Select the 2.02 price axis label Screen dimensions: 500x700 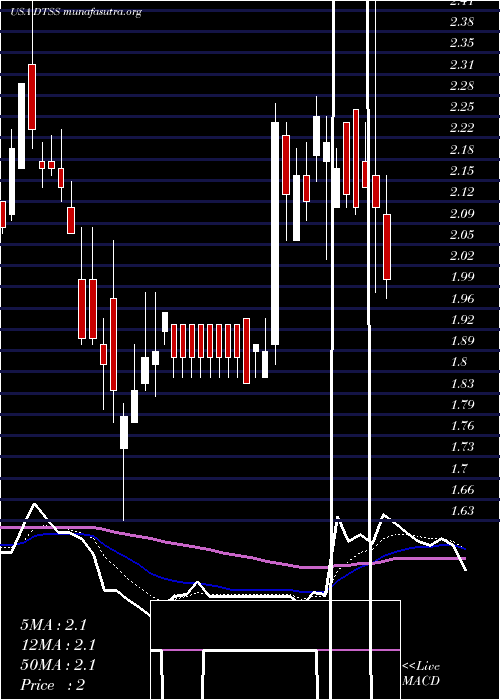462,255
